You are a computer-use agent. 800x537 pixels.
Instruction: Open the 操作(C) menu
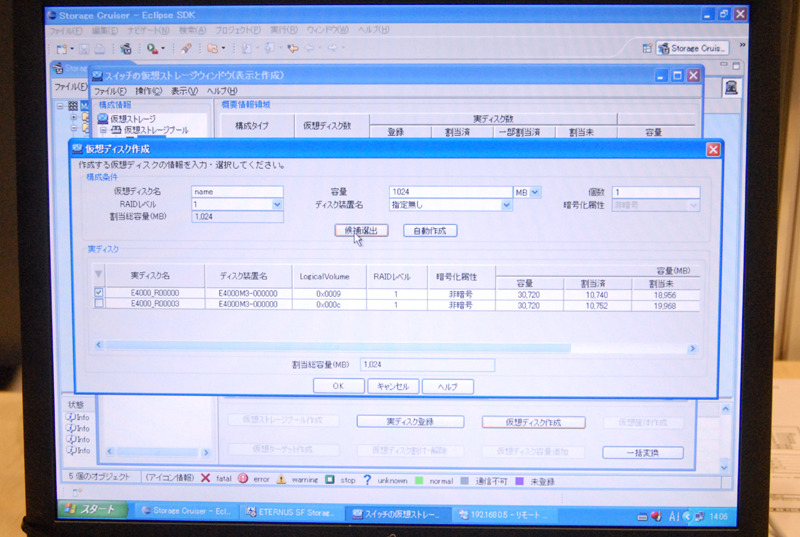tap(148, 91)
